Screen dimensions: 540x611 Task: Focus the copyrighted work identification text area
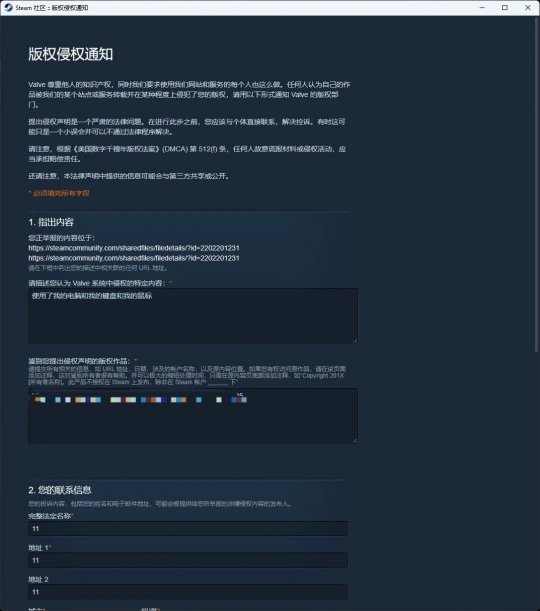(192, 416)
